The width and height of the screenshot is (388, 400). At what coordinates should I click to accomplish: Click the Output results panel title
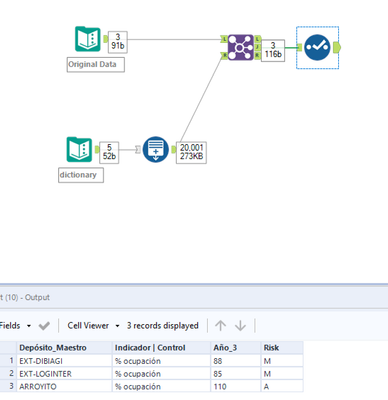(x=25, y=297)
